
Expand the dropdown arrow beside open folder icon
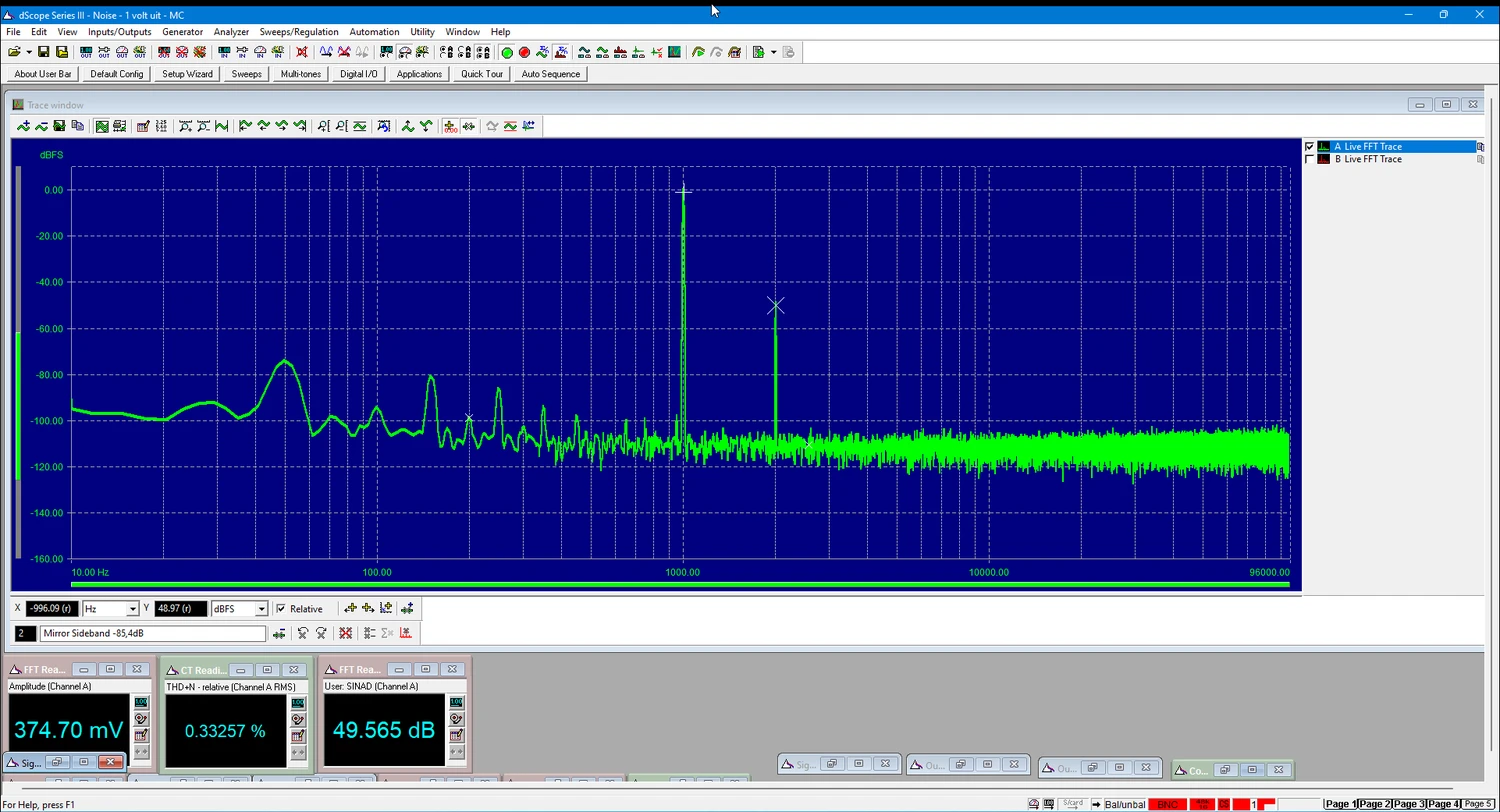28,53
